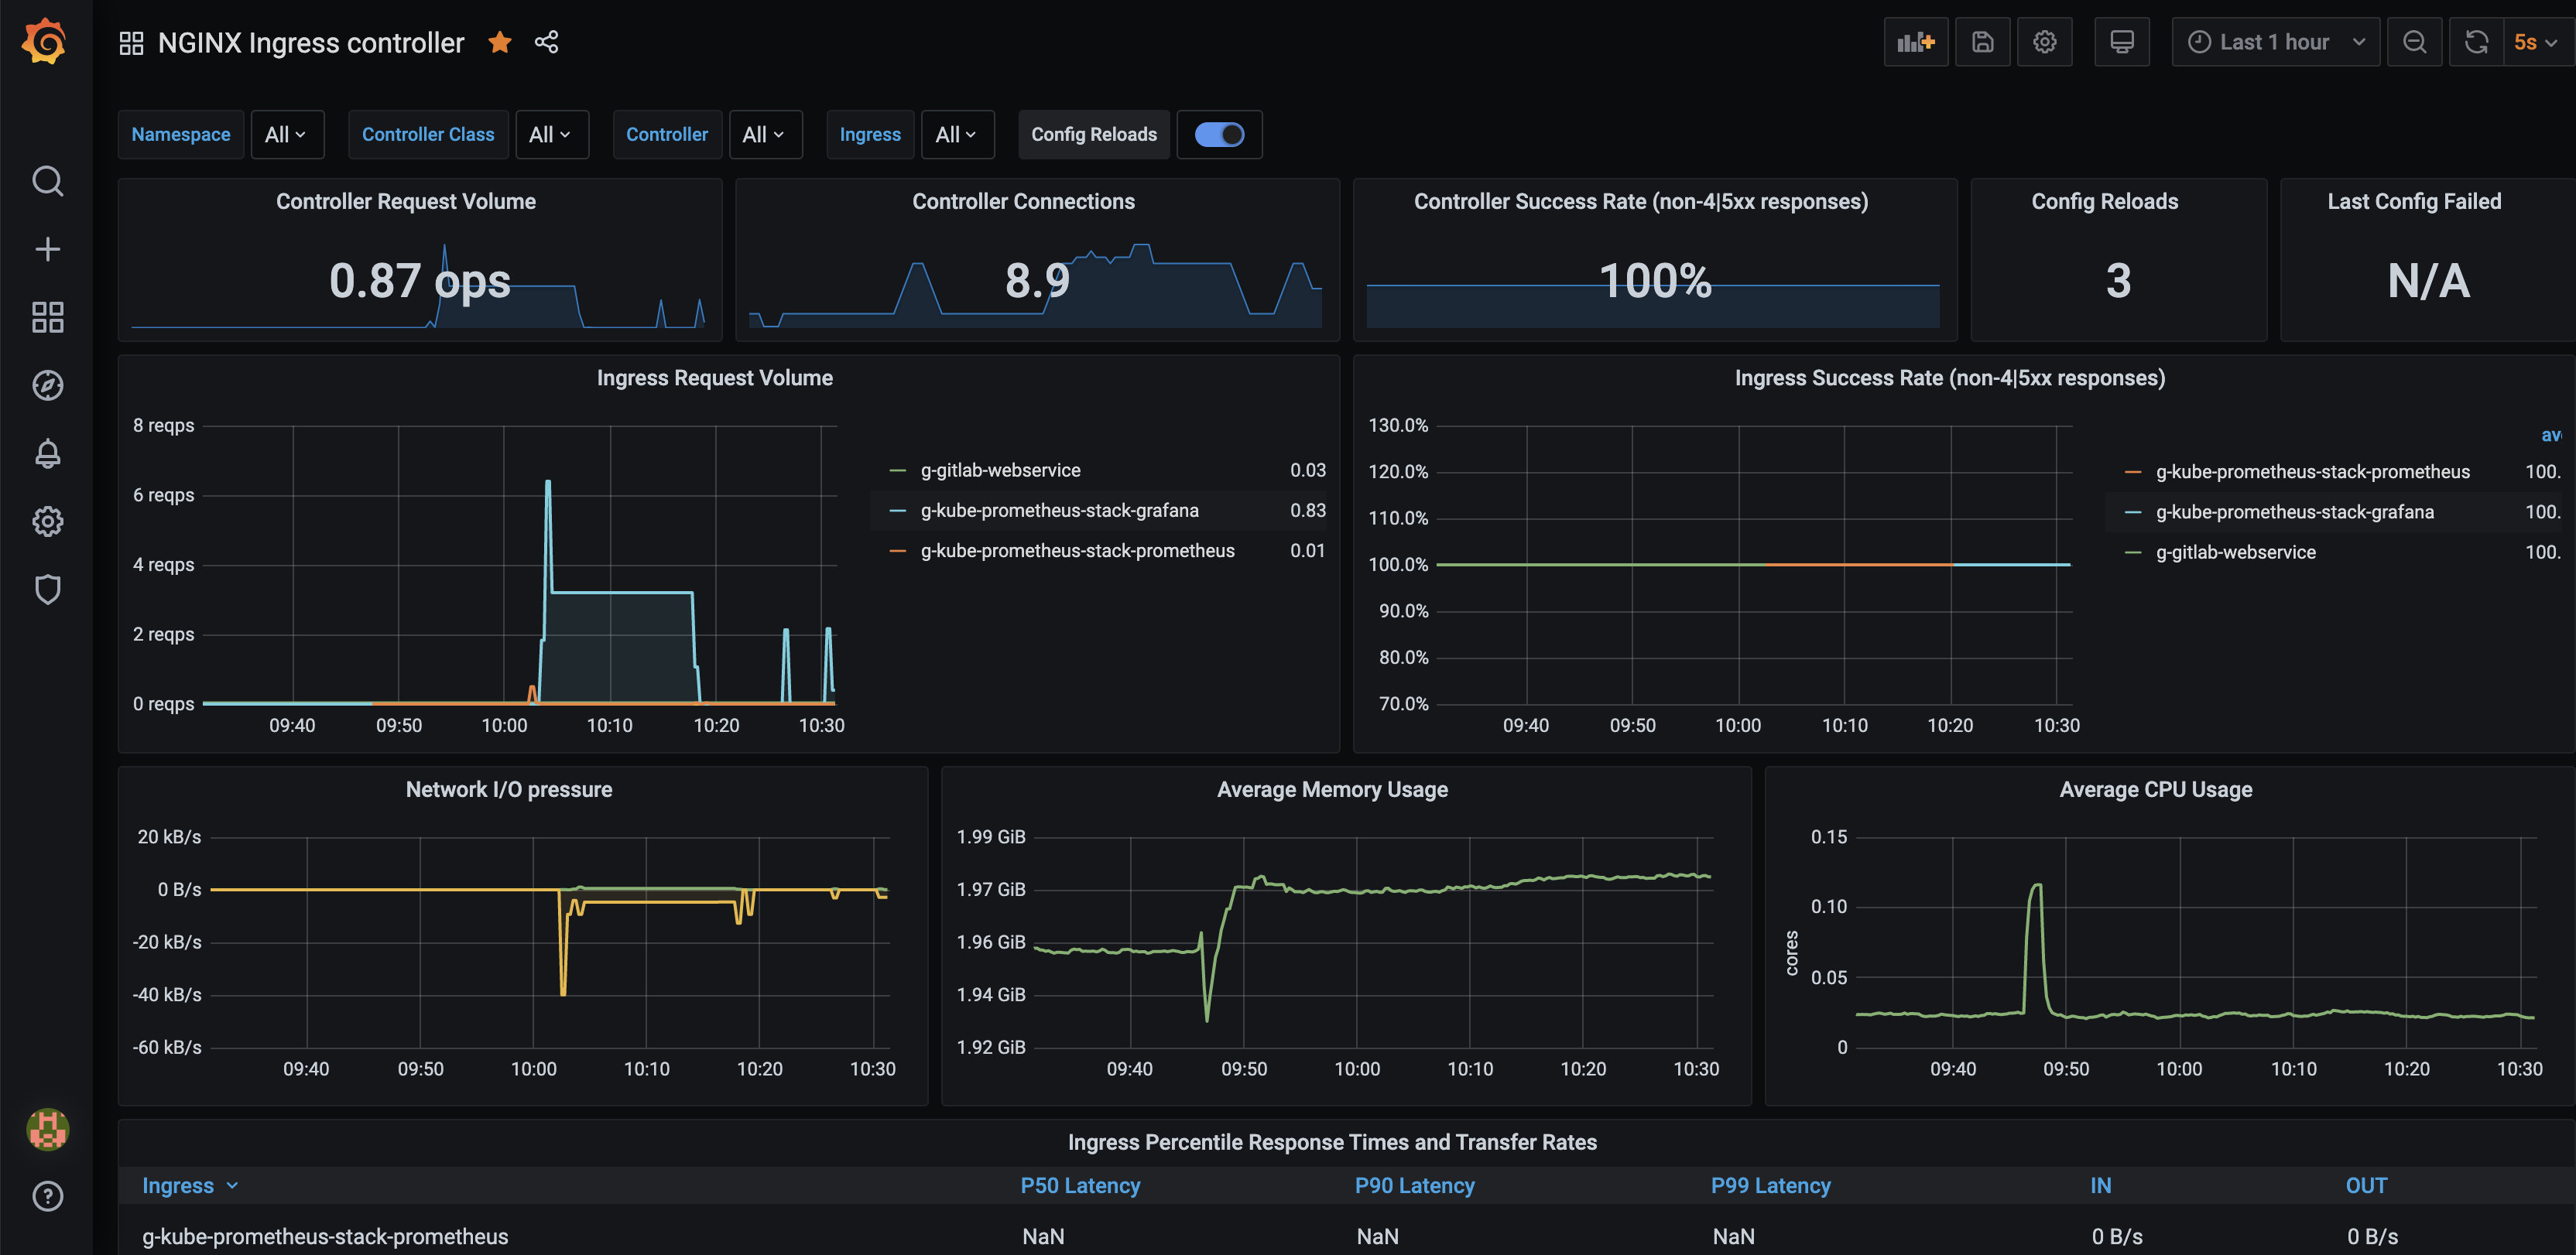Sort table by P50 Latency column
This screenshot has height=1255, width=2576.
[1080, 1185]
